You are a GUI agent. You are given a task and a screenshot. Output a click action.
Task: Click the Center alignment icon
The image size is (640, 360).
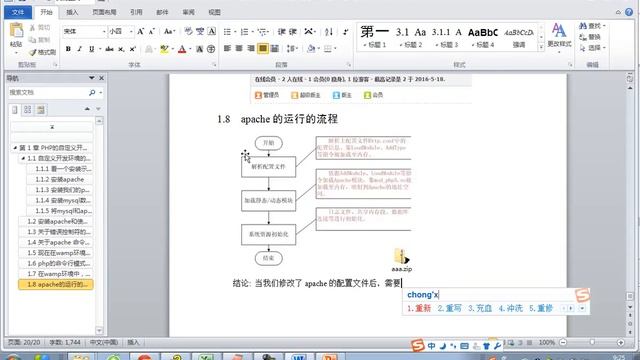[239, 49]
